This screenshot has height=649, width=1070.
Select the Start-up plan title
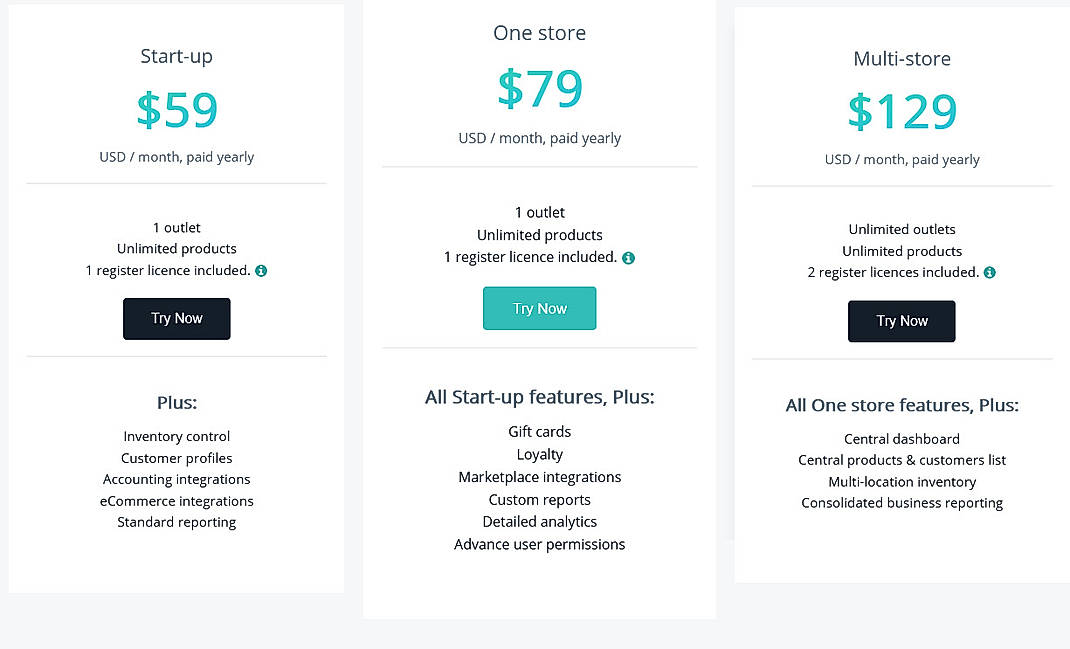point(176,56)
